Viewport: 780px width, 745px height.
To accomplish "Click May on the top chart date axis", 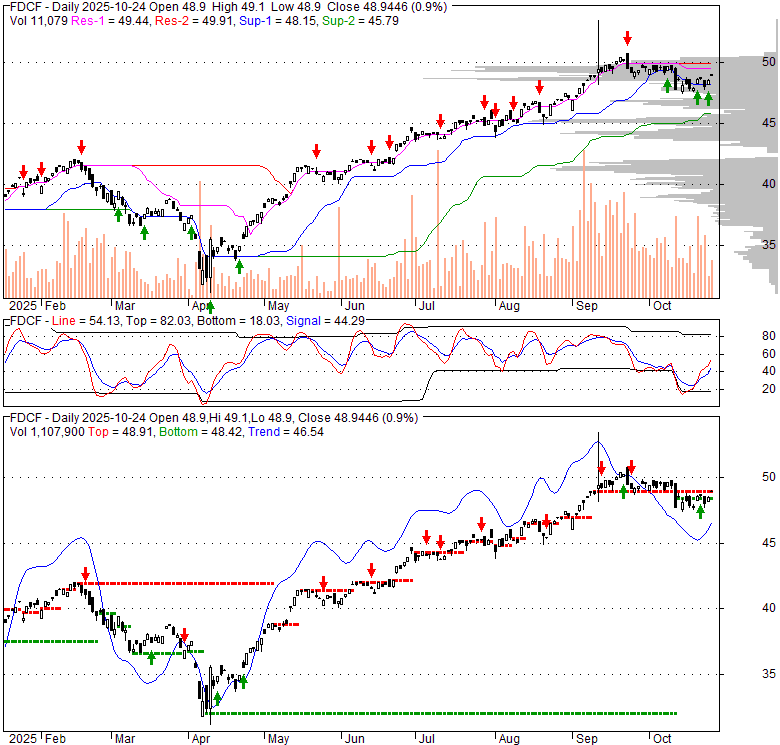I will point(279,306).
